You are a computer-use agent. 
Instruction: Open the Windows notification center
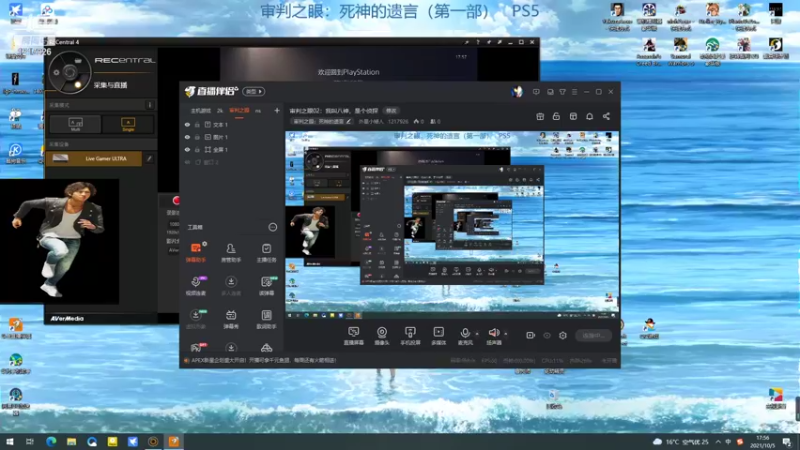point(787,442)
